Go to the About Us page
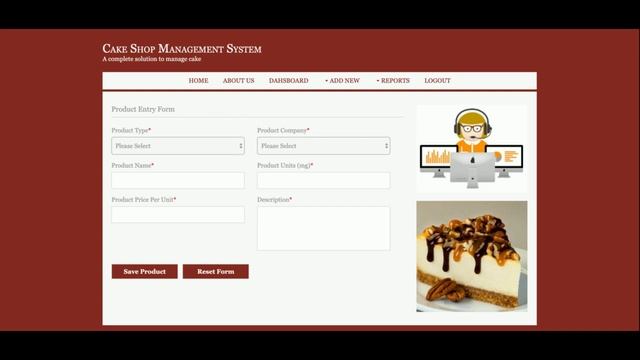The width and height of the screenshot is (640, 360). pyautogui.click(x=238, y=81)
